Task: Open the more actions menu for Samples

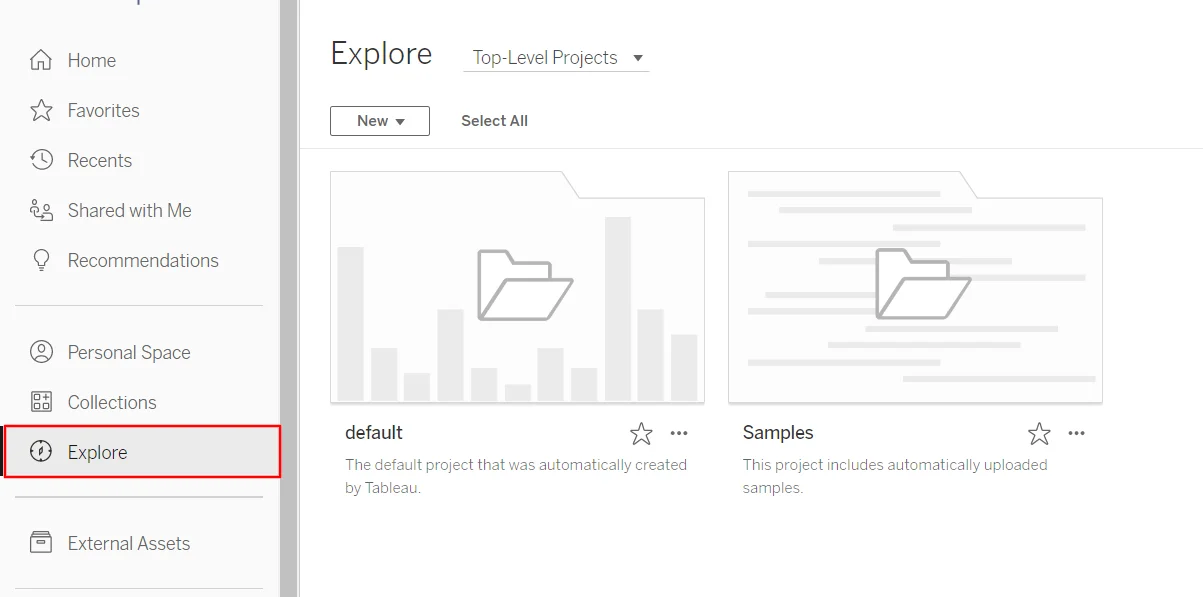Action: [x=1076, y=433]
